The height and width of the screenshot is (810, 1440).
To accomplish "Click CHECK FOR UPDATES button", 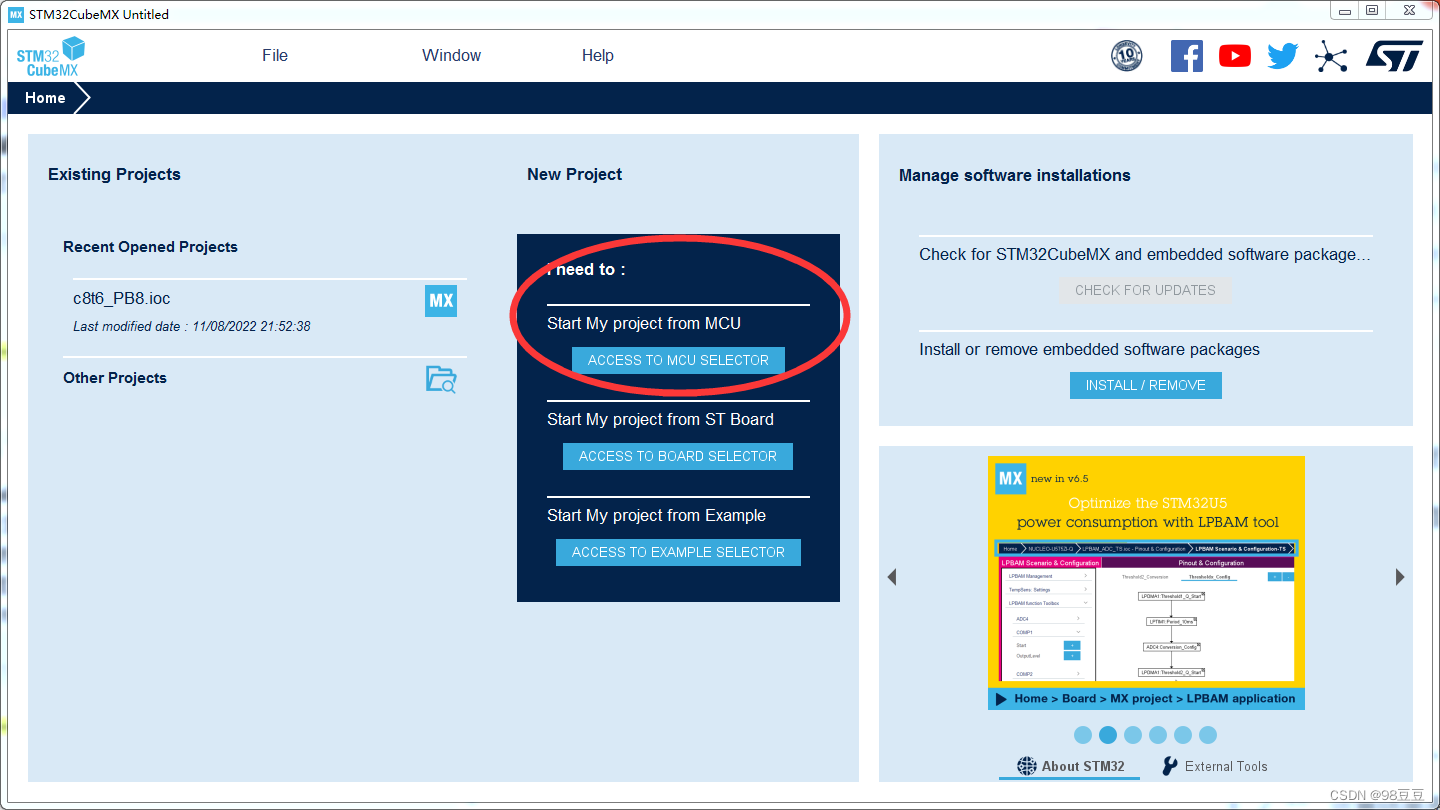I will [x=1145, y=290].
